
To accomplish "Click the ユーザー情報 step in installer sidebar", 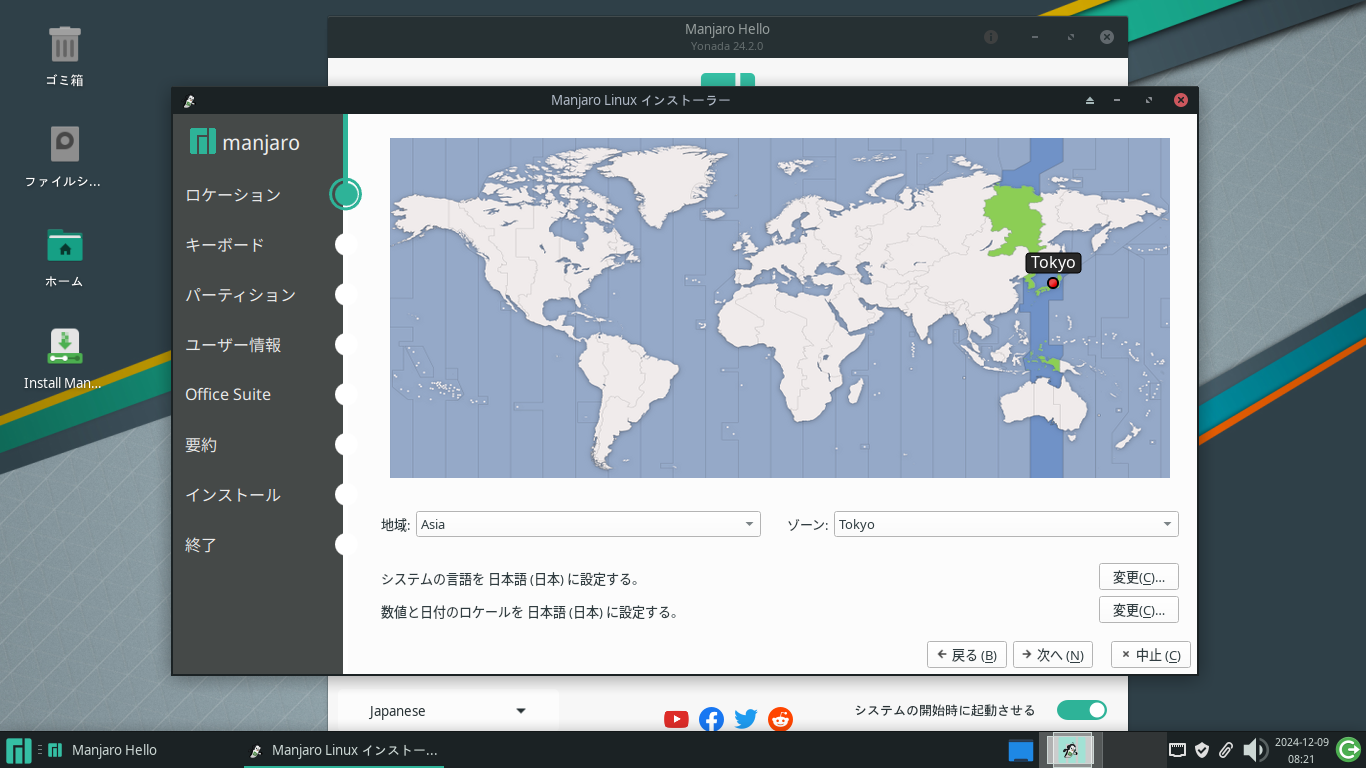I will pyautogui.click(x=233, y=345).
